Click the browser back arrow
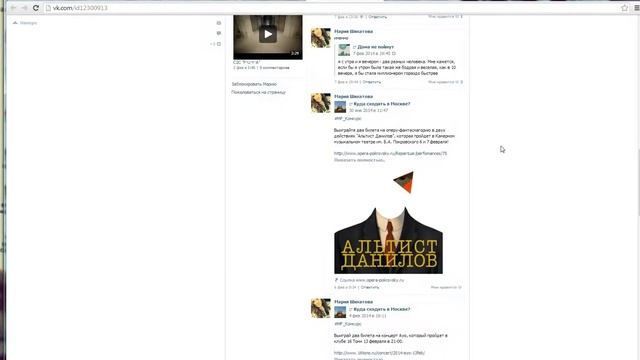This screenshot has width=640, height=360. point(13,8)
